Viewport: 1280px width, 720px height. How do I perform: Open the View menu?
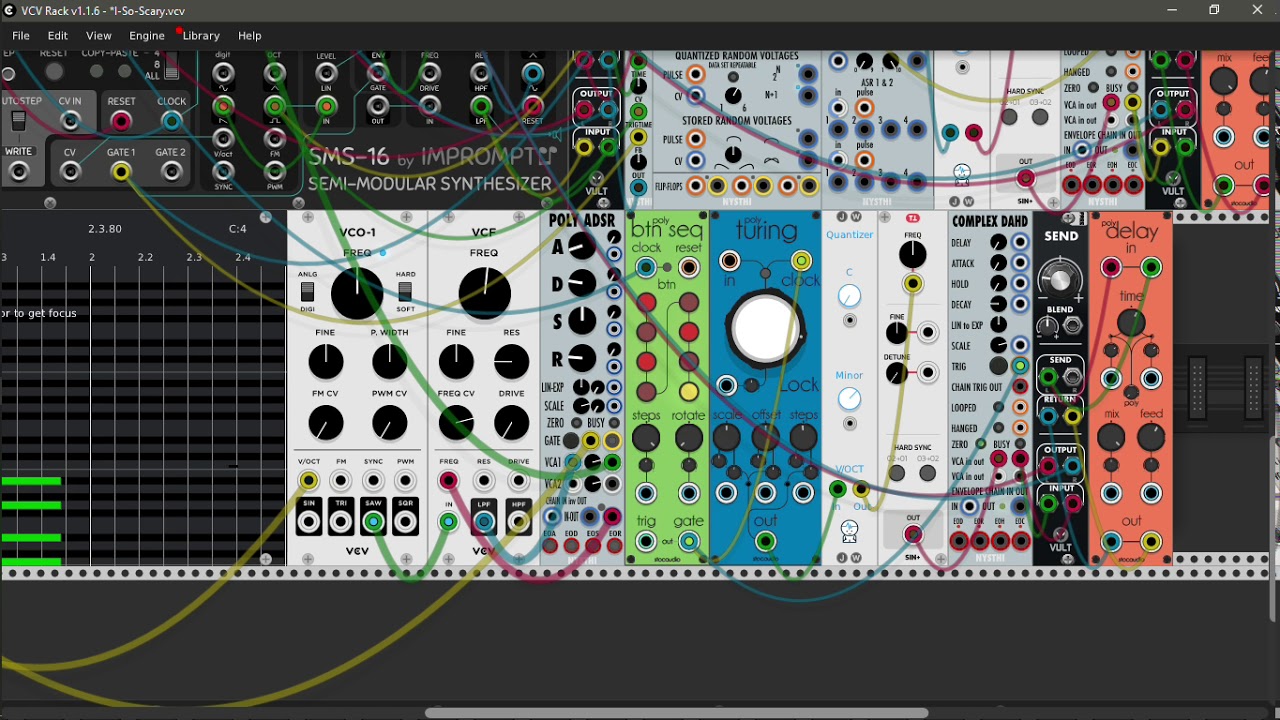point(99,36)
